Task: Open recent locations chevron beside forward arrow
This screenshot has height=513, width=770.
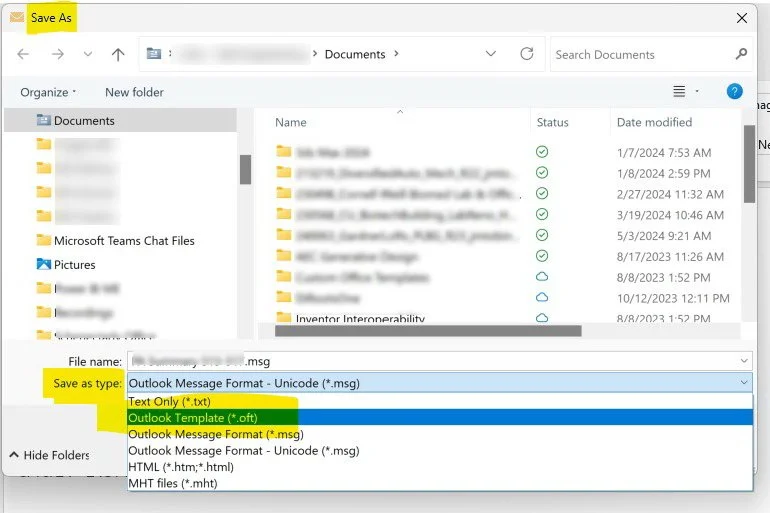Action: tap(88, 54)
